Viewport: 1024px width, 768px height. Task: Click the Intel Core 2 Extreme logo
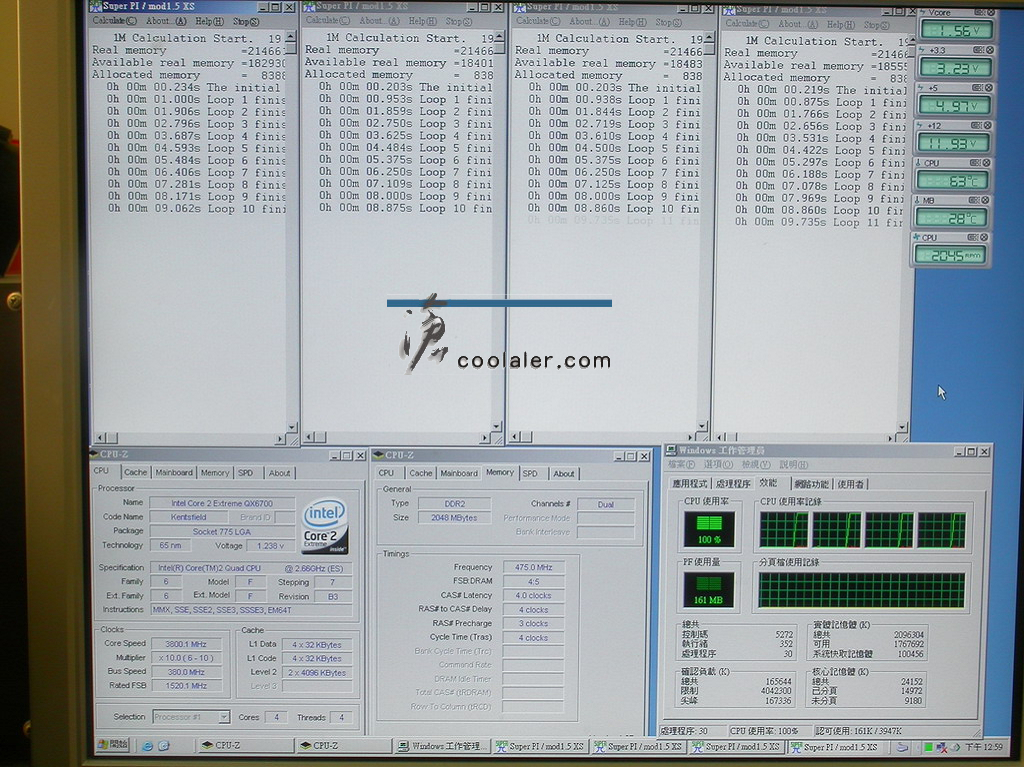point(325,526)
